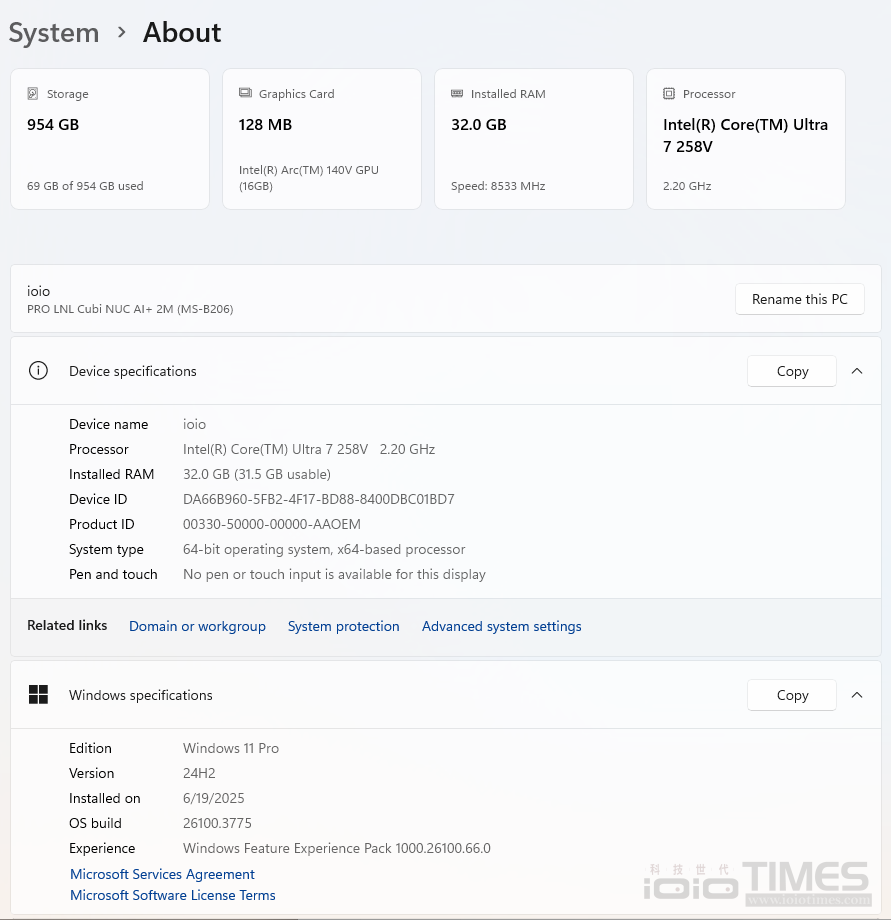This screenshot has width=891, height=920.
Task: Select the No pen or touch input text
Action: pos(334,574)
